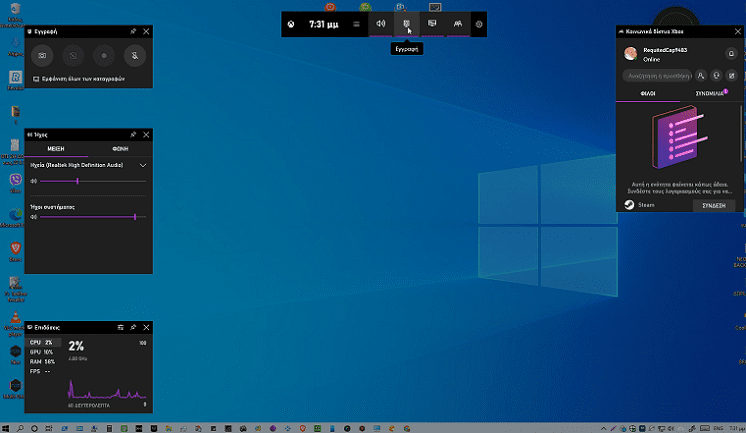This screenshot has height=433, width=746.
Task: Select the CPU metric row
Action: point(43,343)
